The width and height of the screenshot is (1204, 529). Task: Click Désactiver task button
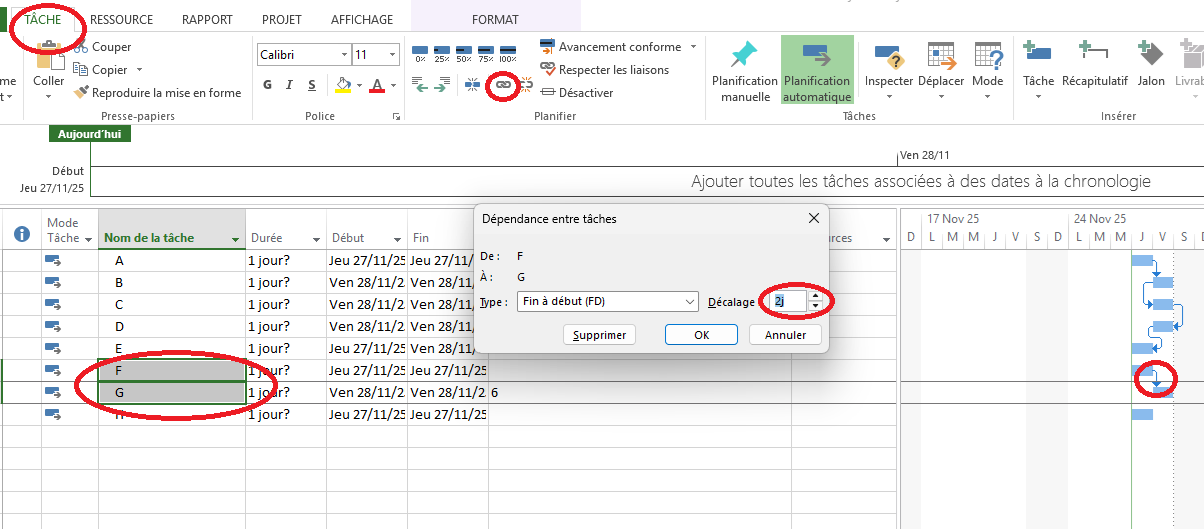point(577,93)
